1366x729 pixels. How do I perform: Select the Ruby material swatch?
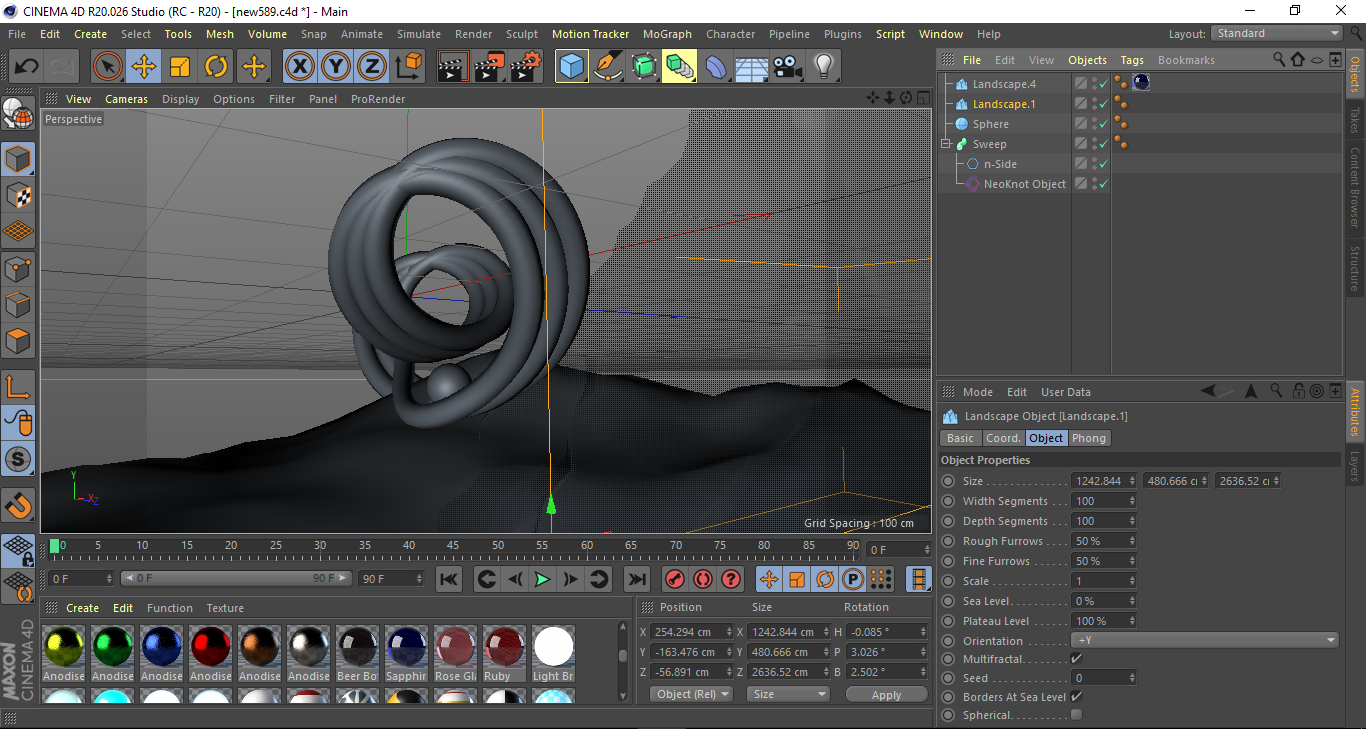(504, 647)
